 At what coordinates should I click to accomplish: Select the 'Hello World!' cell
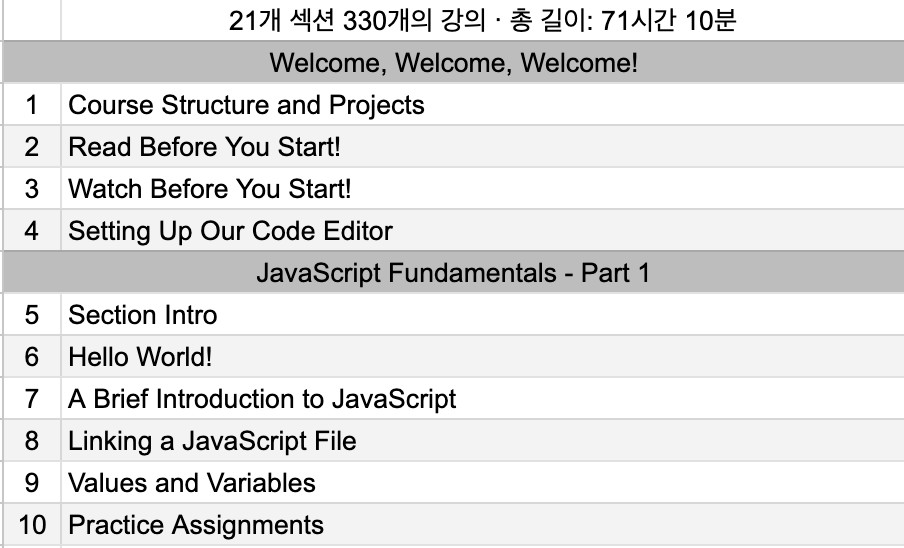pos(482,357)
